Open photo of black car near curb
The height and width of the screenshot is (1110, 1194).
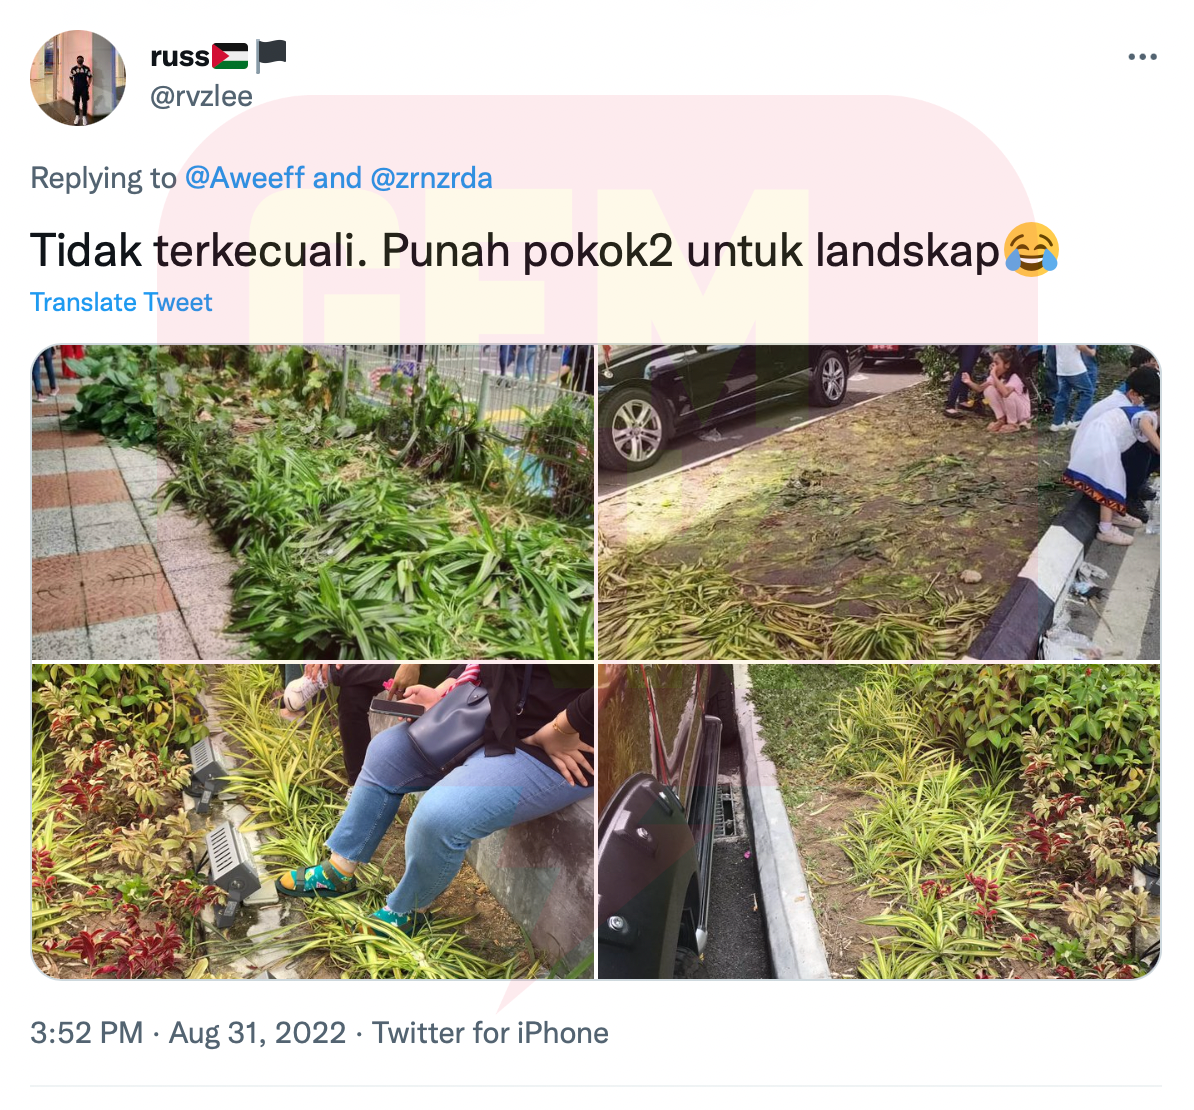pyautogui.click(x=879, y=502)
